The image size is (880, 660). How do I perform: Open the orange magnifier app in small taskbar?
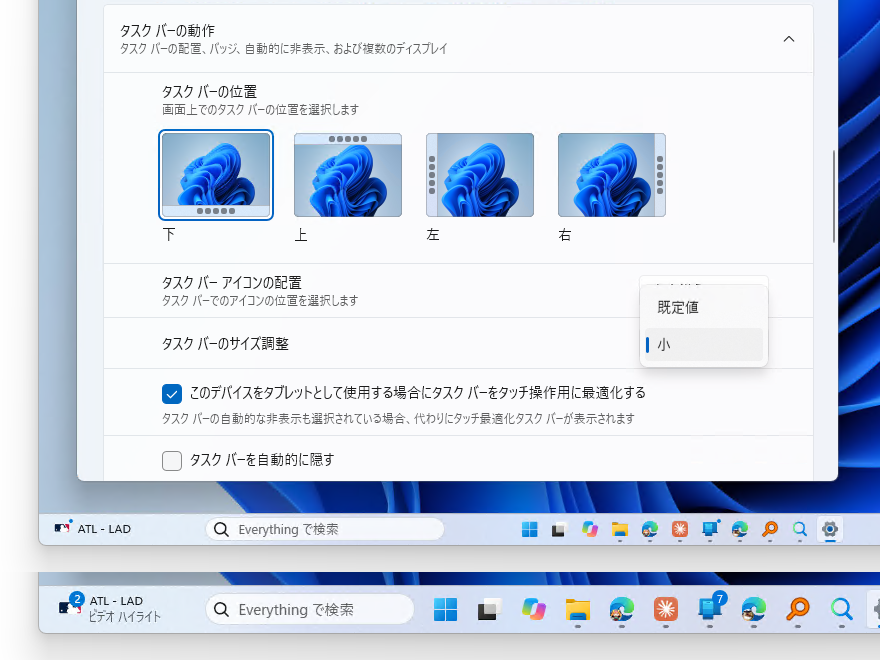[770, 529]
